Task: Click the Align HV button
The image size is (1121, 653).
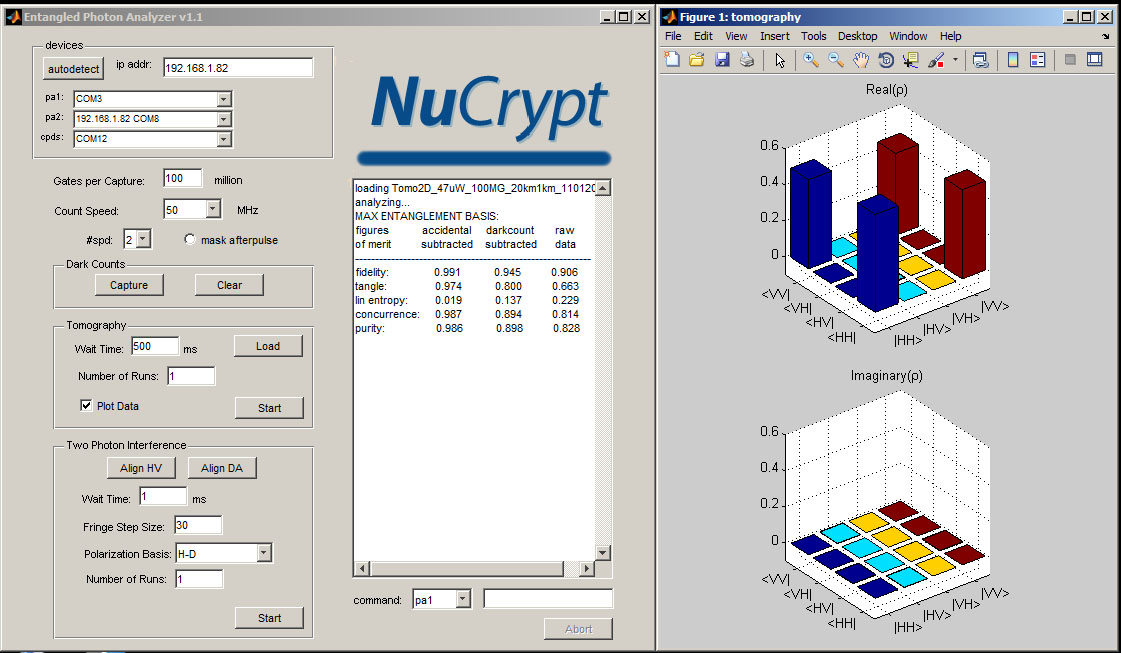Action: (141, 467)
